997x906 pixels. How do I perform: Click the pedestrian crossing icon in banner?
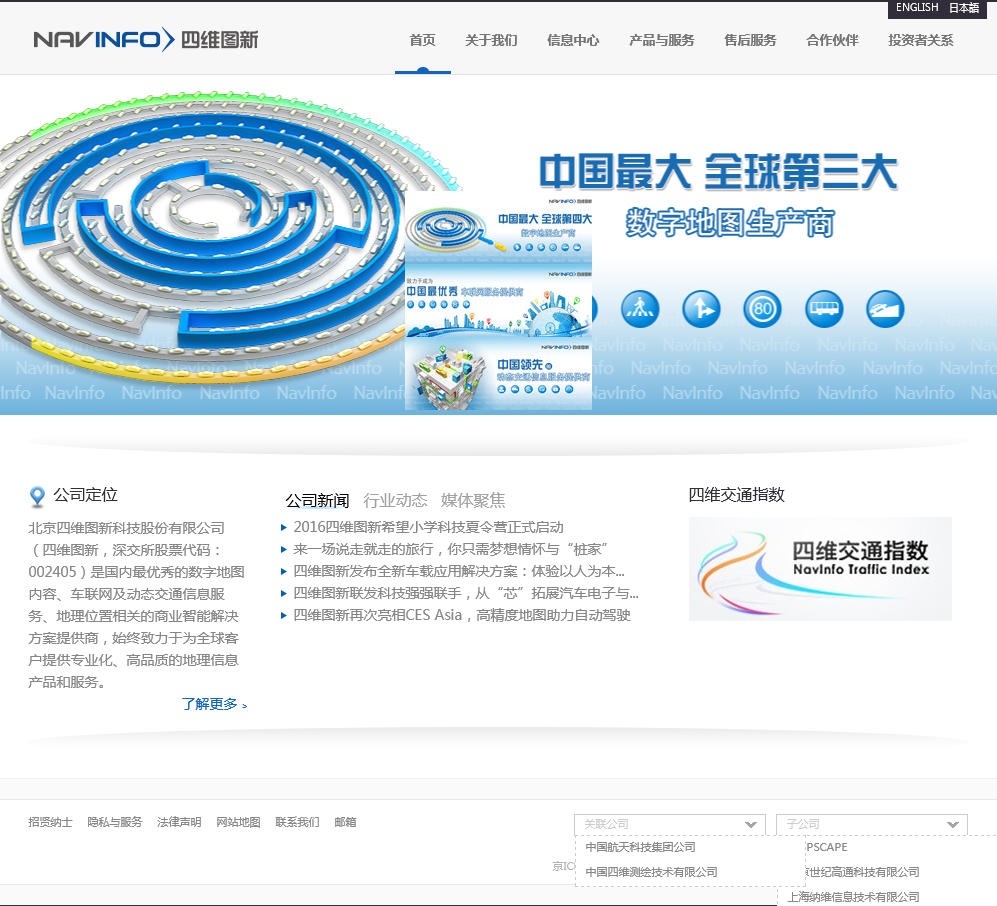click(x=640, y=309)
